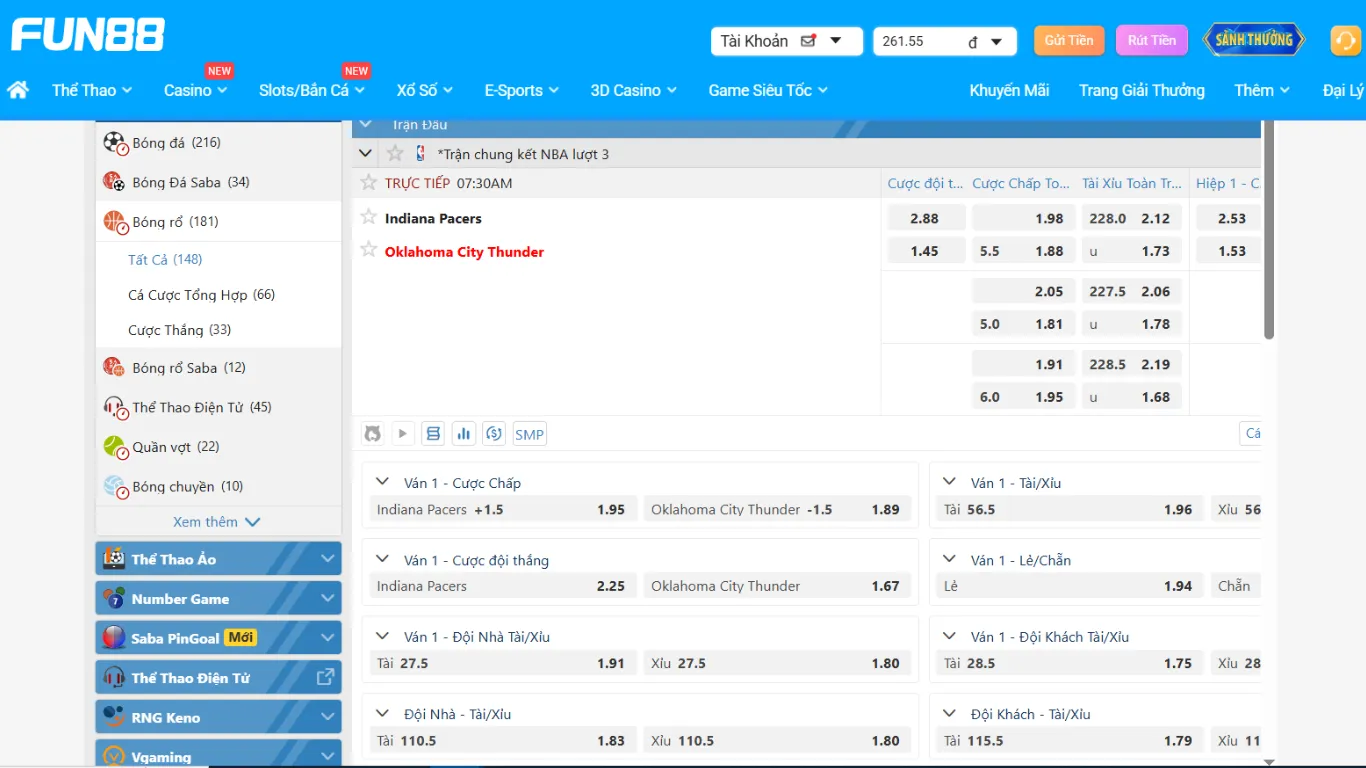
Task: Open the stacked layout view icon
Action: tap(433, 434)
